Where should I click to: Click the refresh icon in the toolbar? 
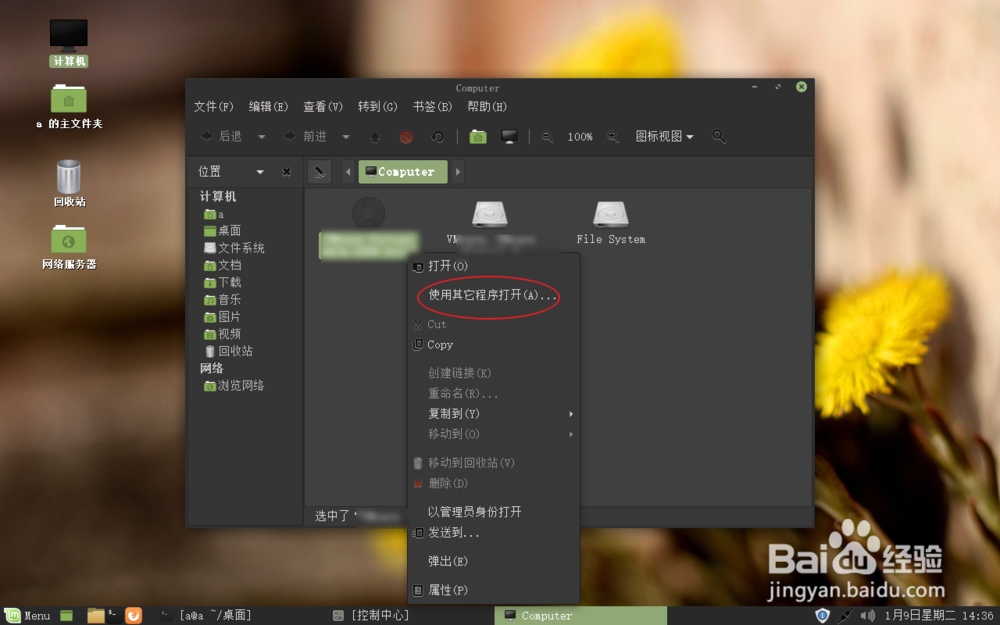click(437, 136)
